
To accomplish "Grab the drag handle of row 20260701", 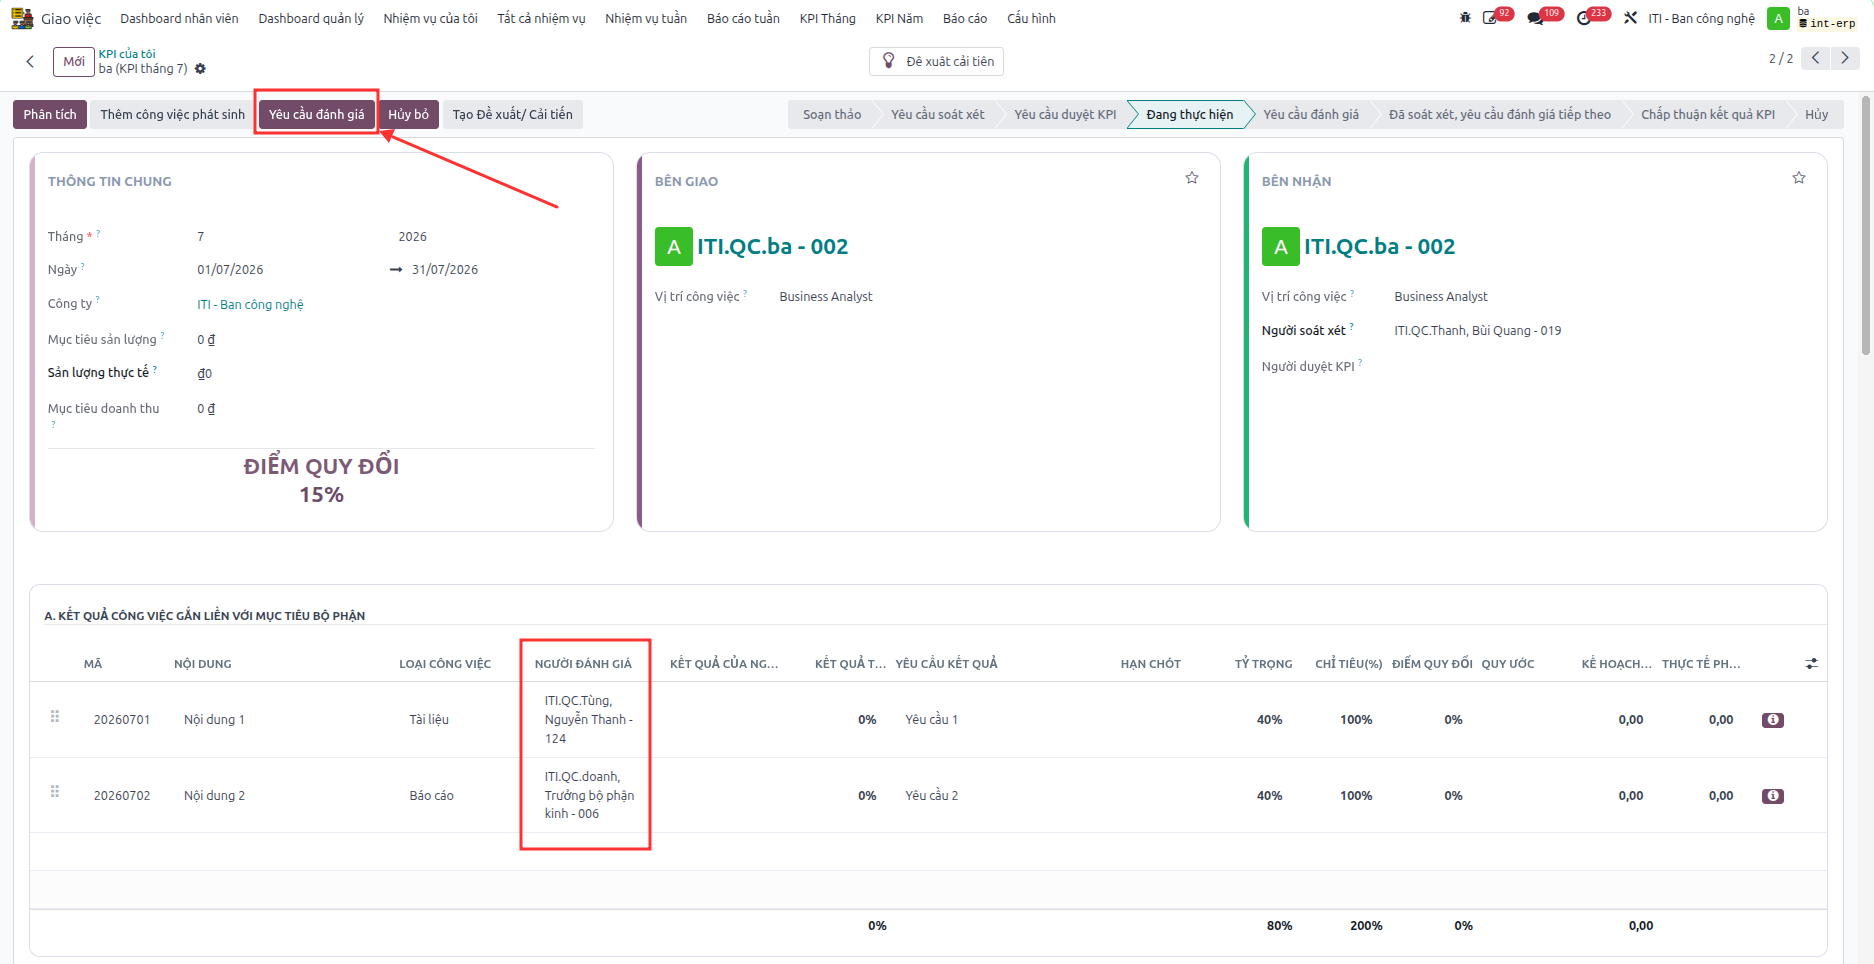I will coord(55,717).
